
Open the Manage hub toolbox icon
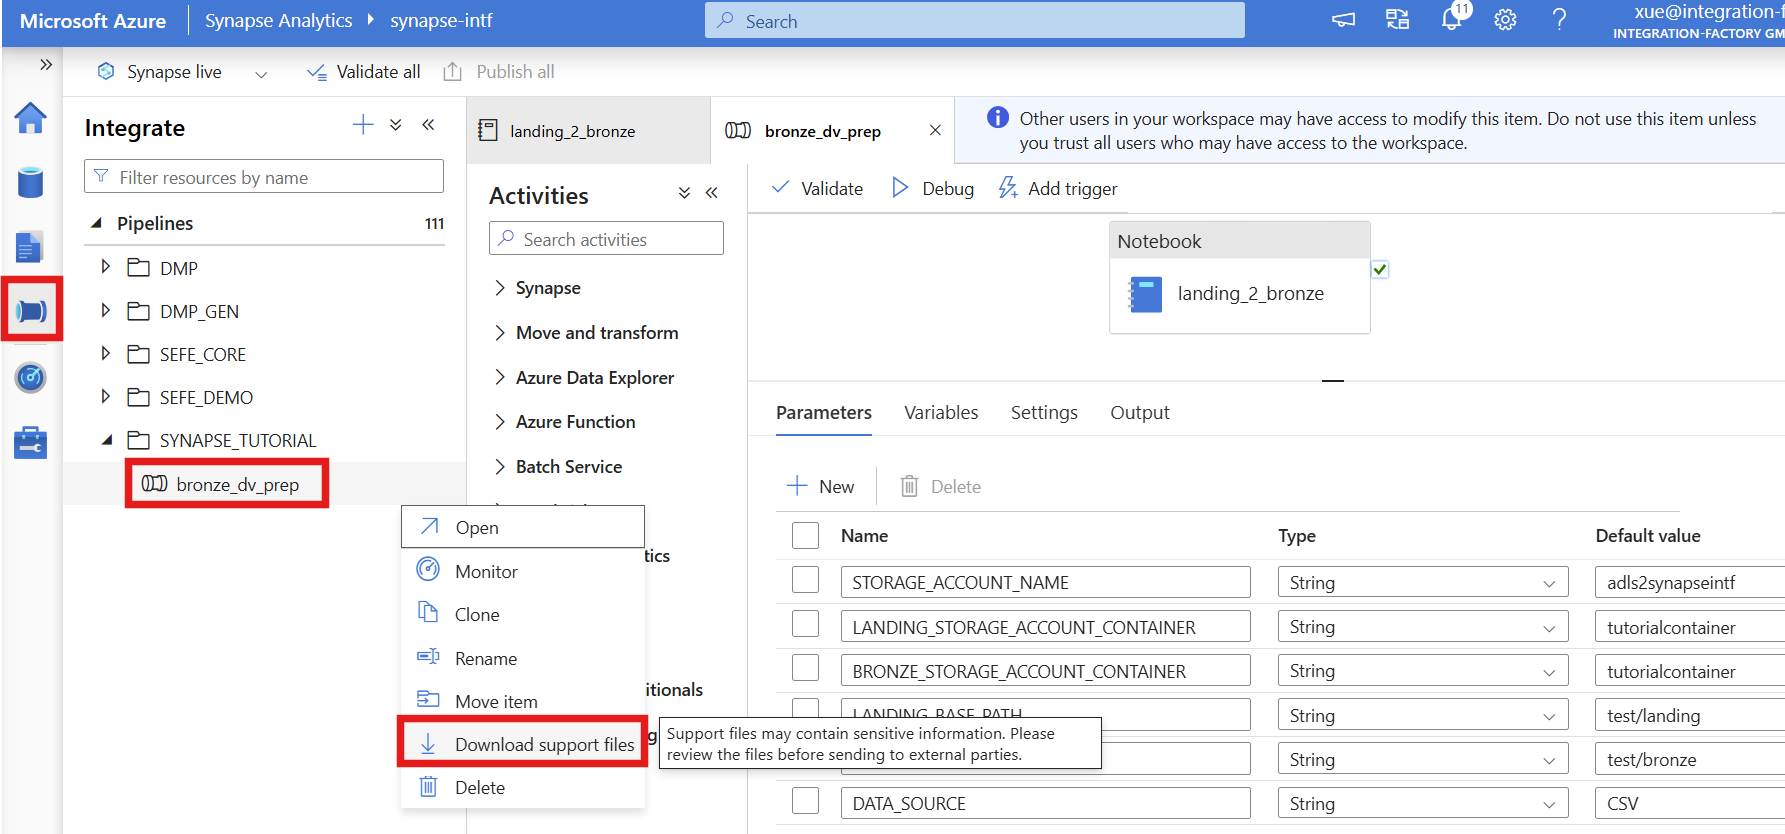coord(31,442)
